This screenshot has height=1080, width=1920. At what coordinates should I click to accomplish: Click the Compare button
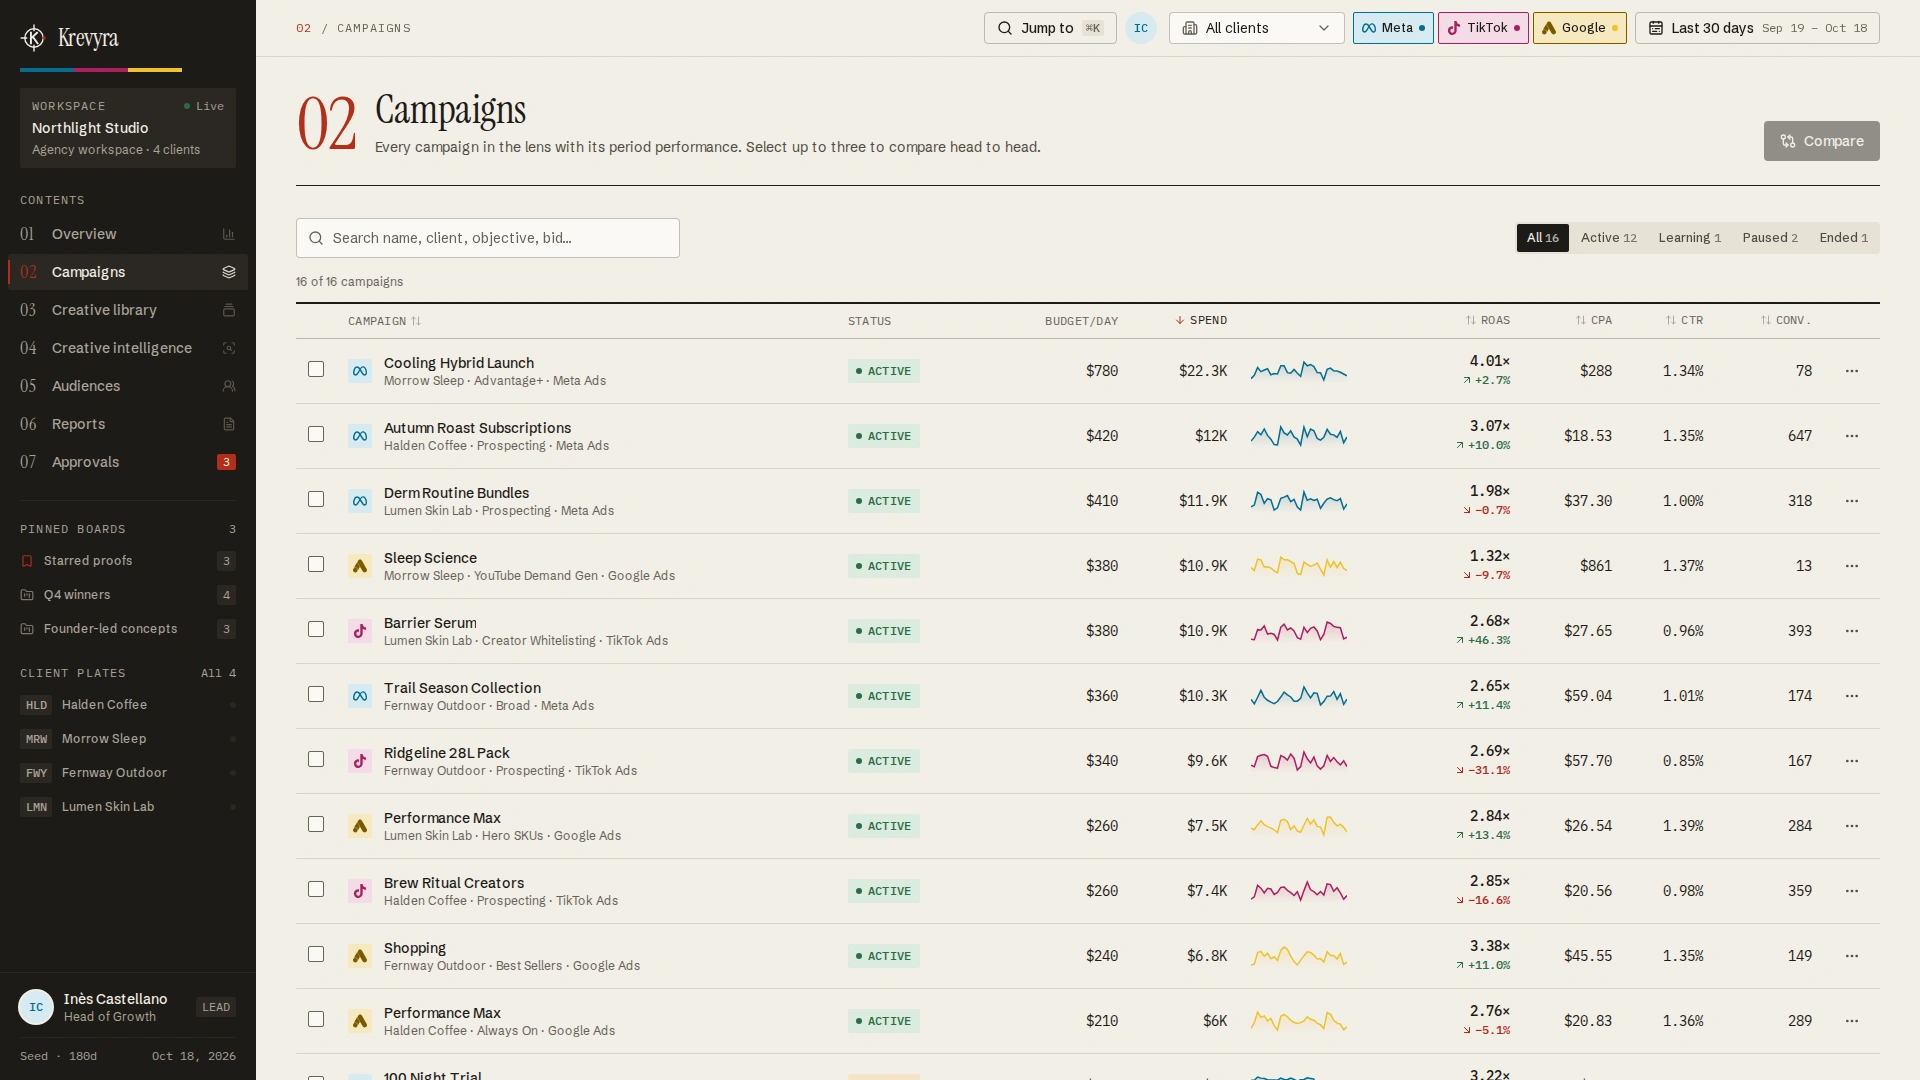click(x=1821, y=141)
